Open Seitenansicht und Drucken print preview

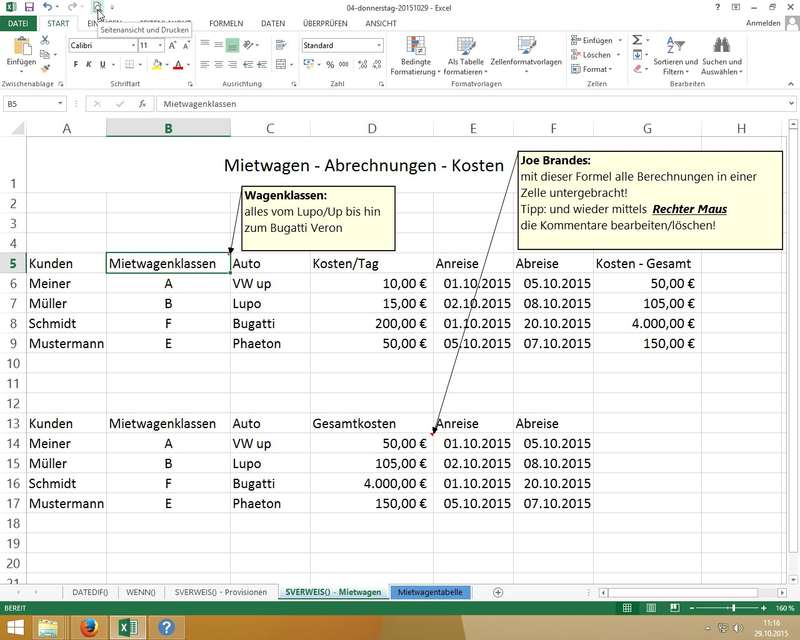coord(97,7)
